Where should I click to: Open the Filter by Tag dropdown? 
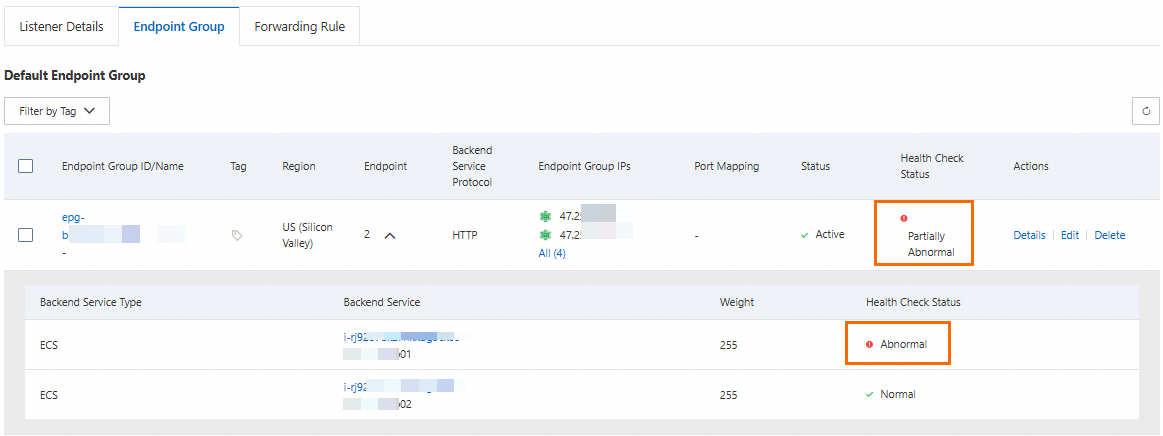click(x=57, y=111)
